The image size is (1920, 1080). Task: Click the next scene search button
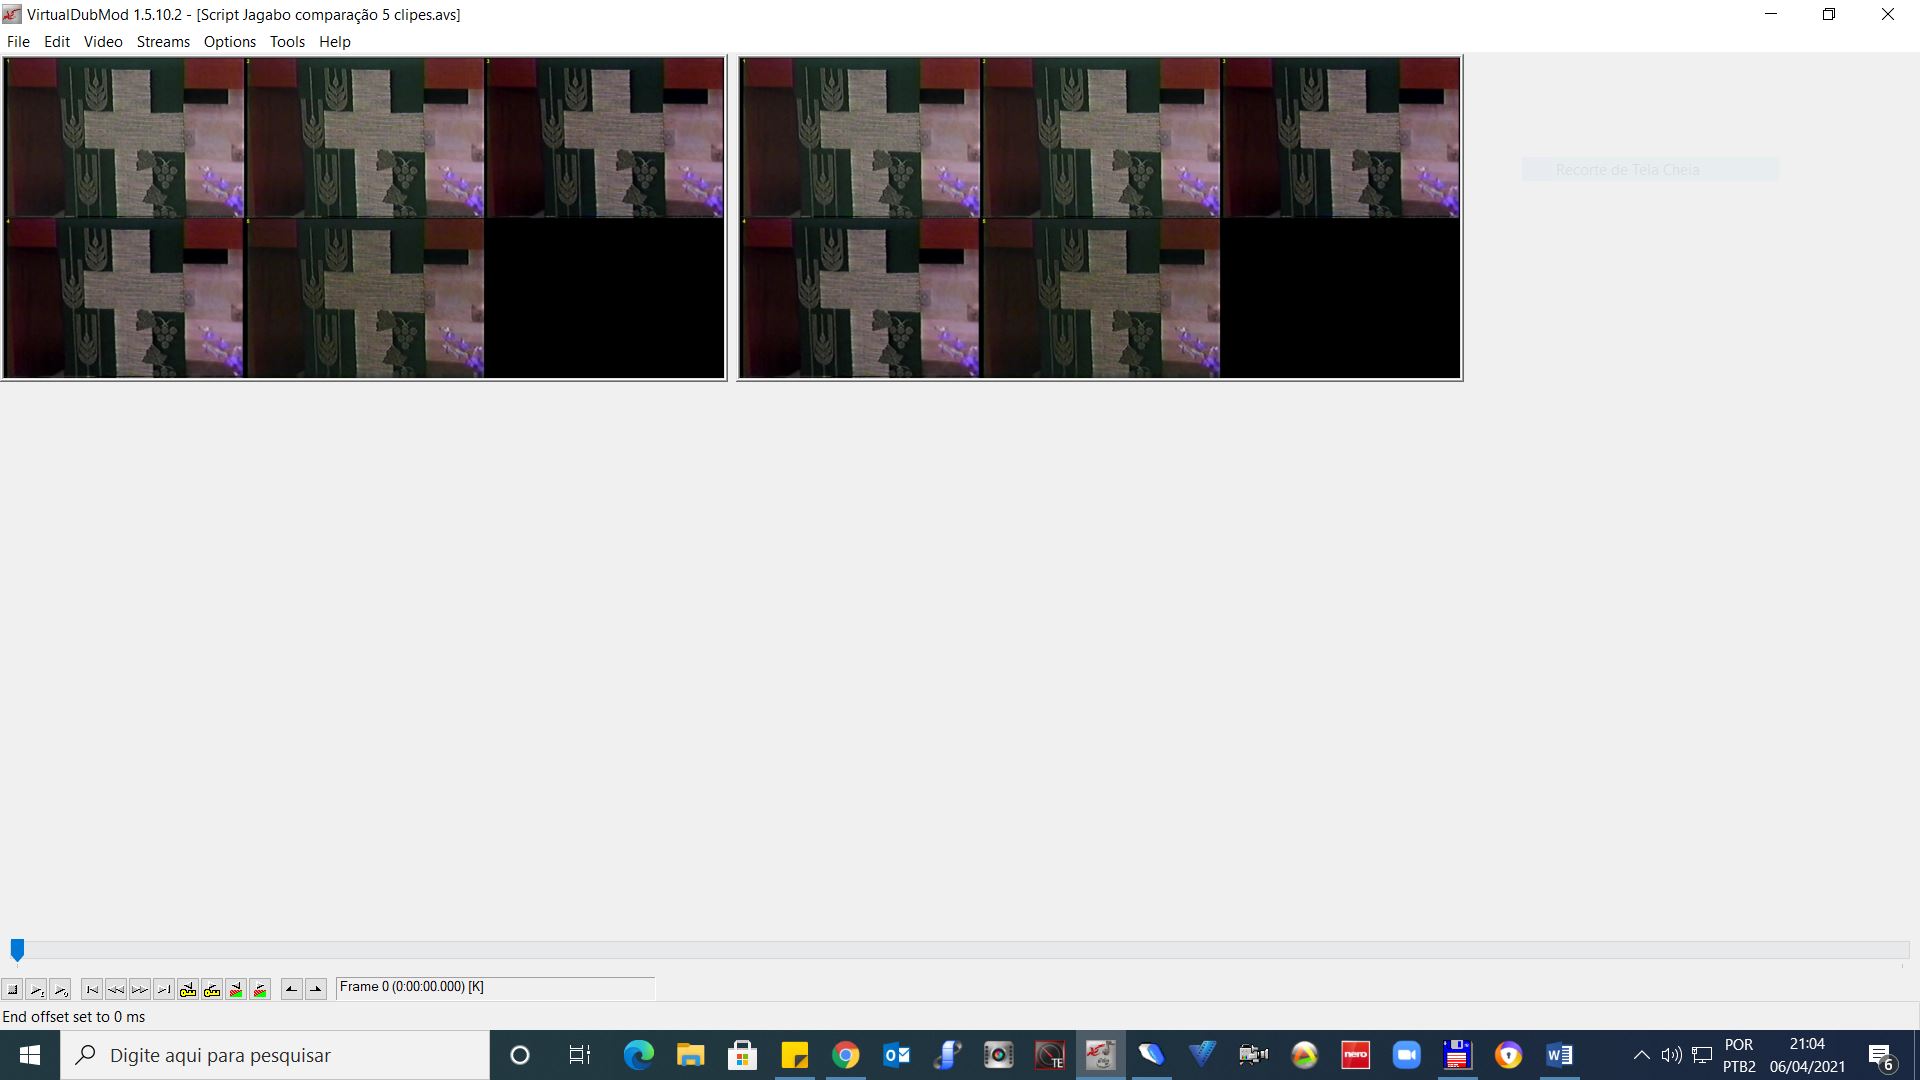click(260, 990)
